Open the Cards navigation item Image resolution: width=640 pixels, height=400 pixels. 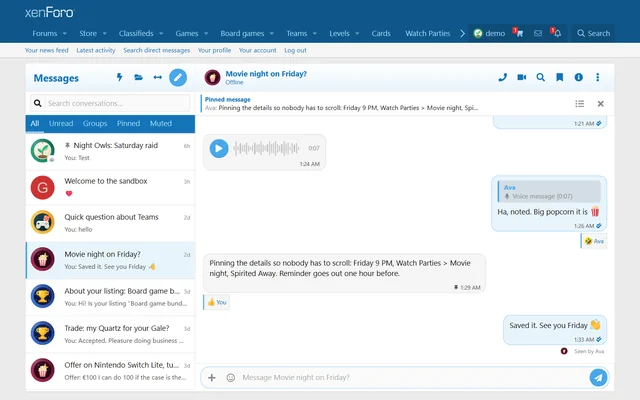381,33
